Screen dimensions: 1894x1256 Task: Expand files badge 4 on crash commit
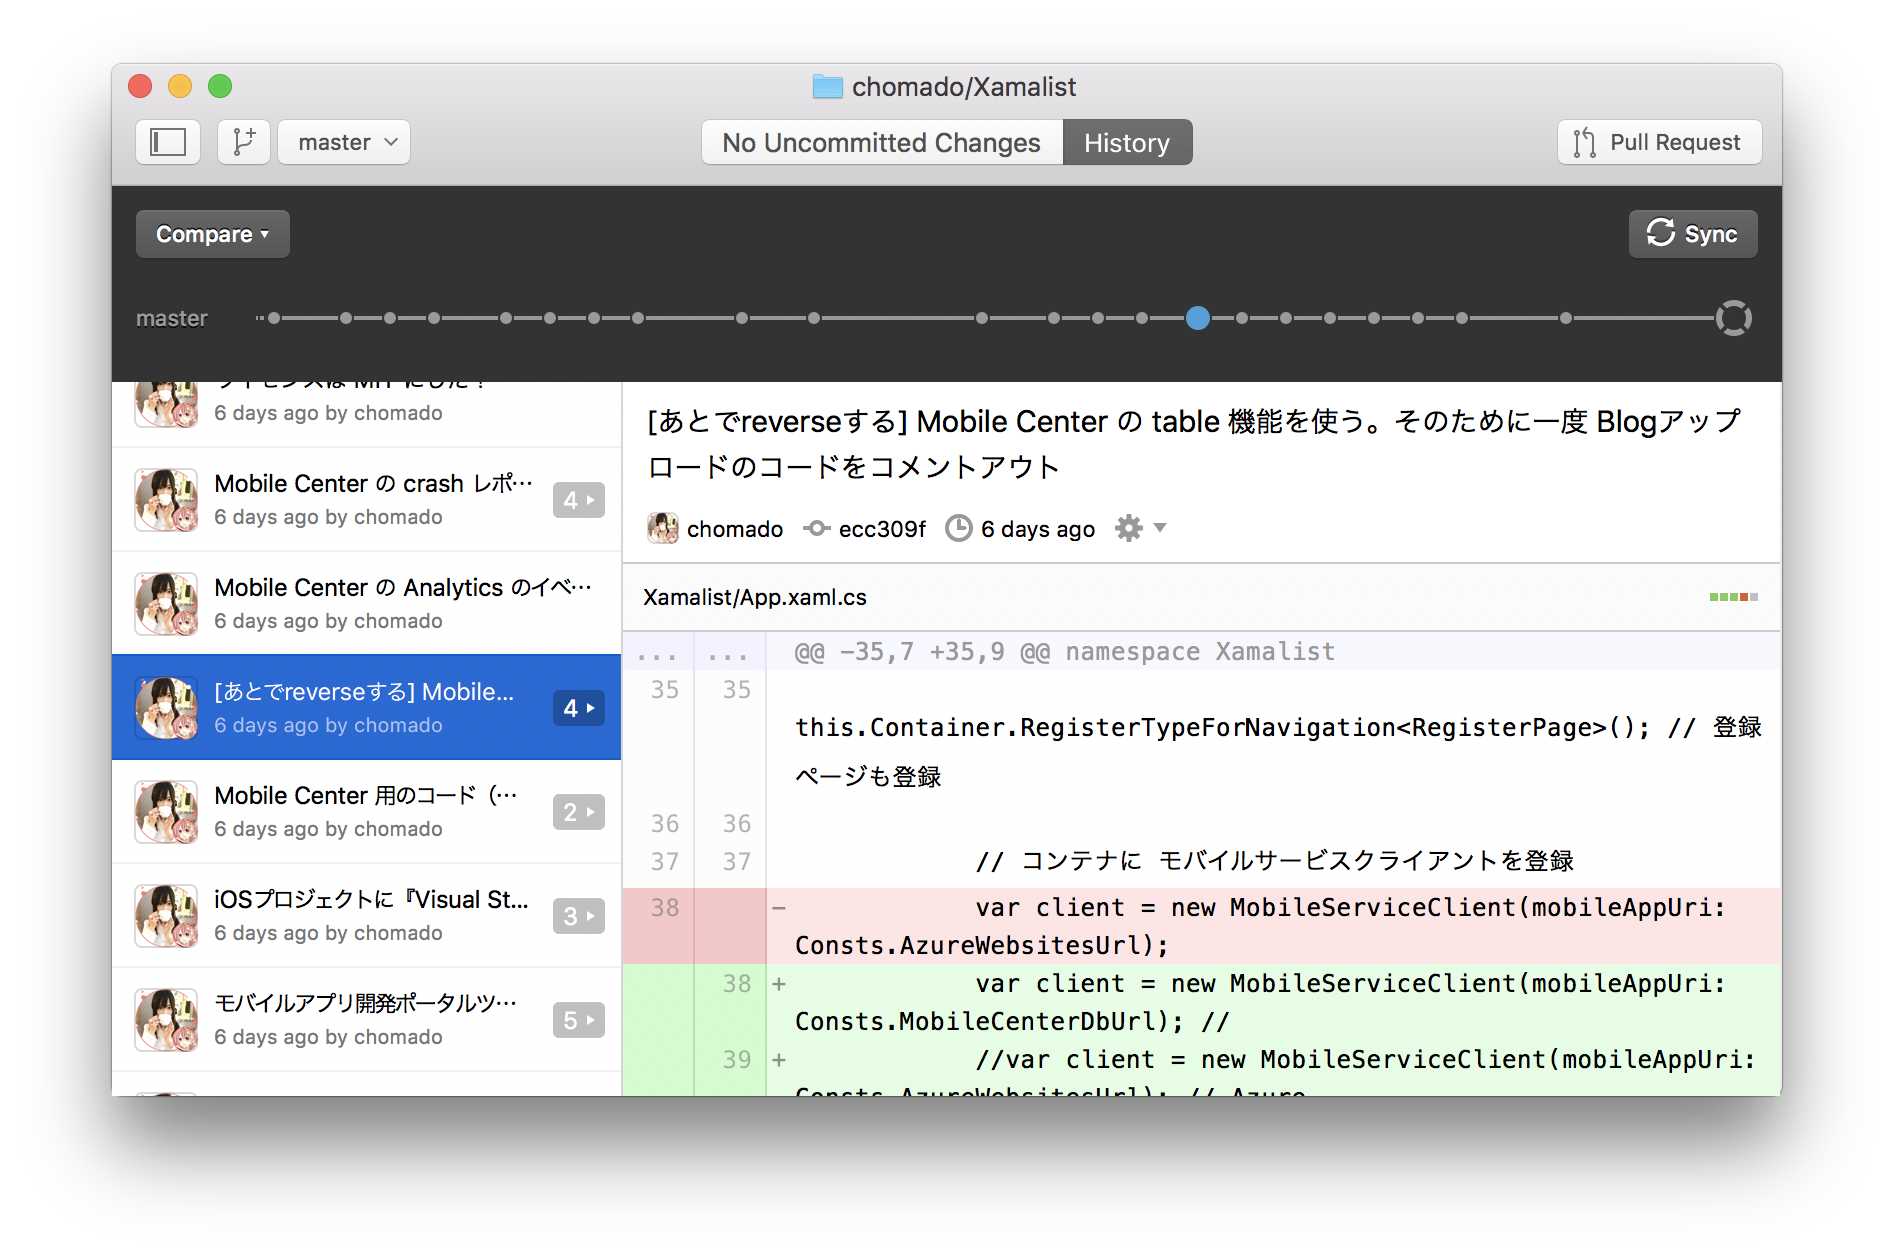click(x=578, y=500)
